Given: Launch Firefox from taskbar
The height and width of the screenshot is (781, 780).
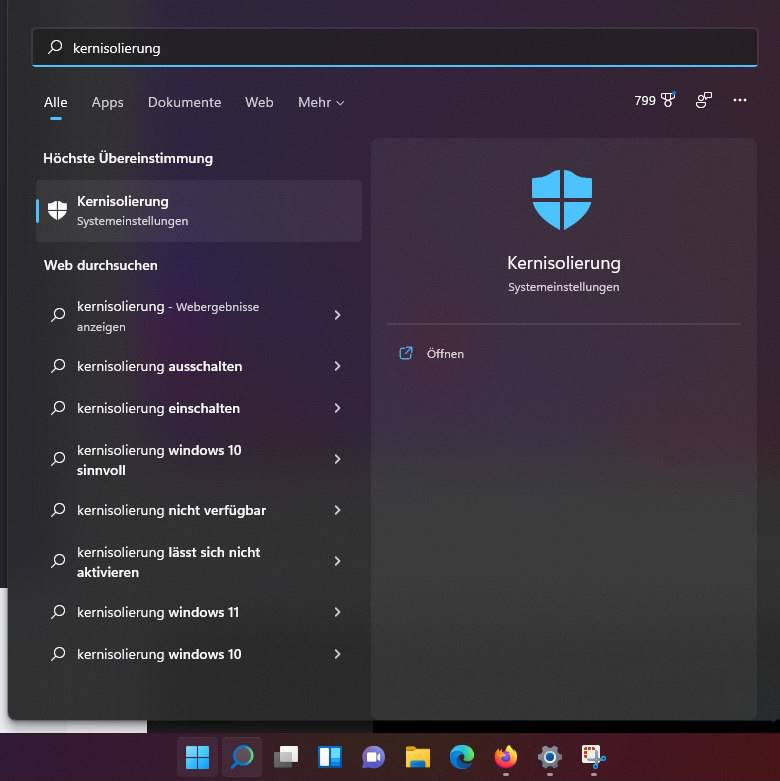Looking at the screenshot, I should [x=506, y=757].
